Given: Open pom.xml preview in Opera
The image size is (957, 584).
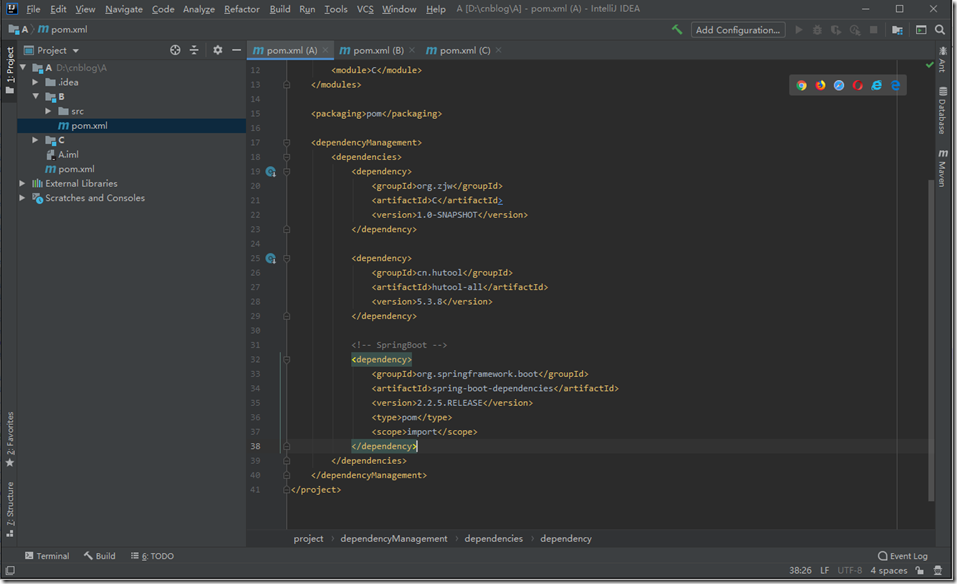Looking at the screenshot, I should click(858, 85).
